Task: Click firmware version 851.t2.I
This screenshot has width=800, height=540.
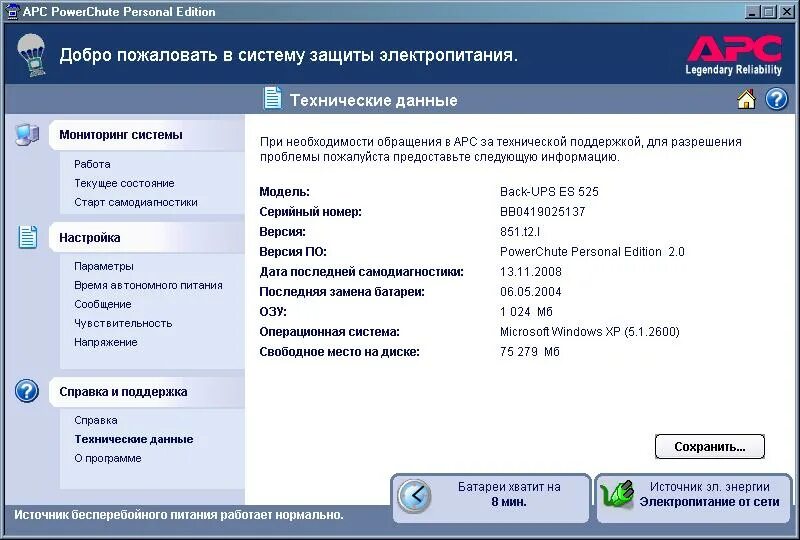Action: click(x=519, y=232)
